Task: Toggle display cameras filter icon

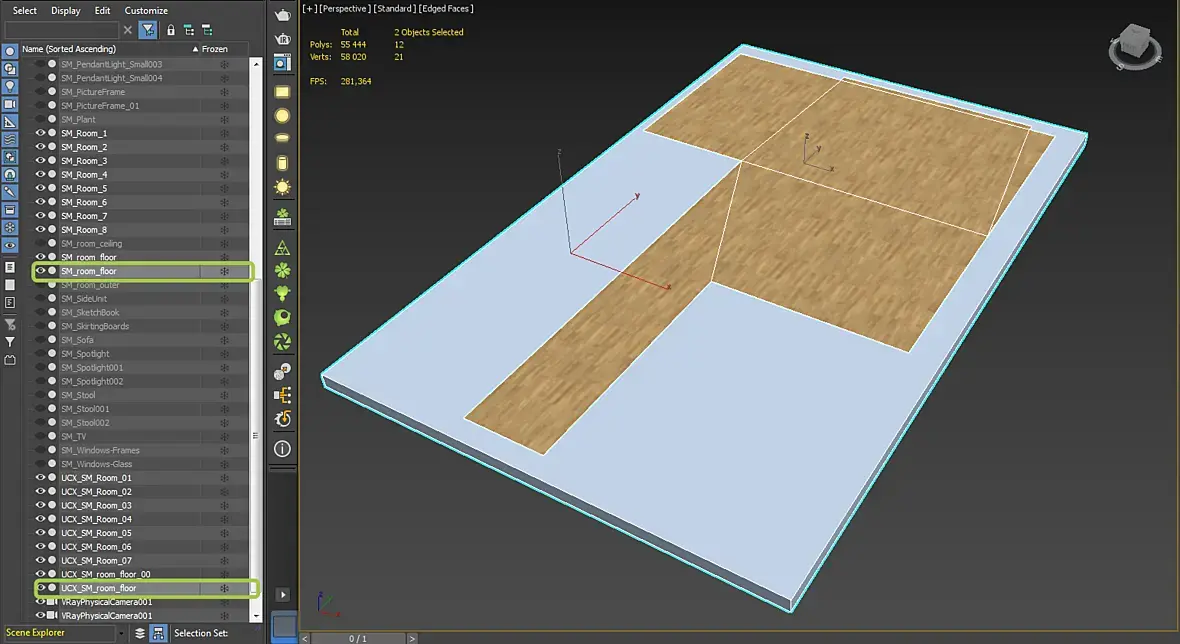Action: click(10, 104)
